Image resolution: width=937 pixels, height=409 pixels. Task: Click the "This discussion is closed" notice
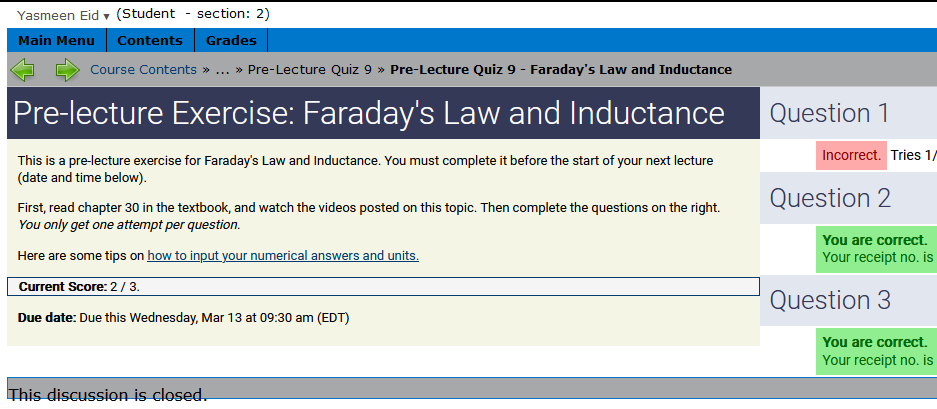coord(107,394)
